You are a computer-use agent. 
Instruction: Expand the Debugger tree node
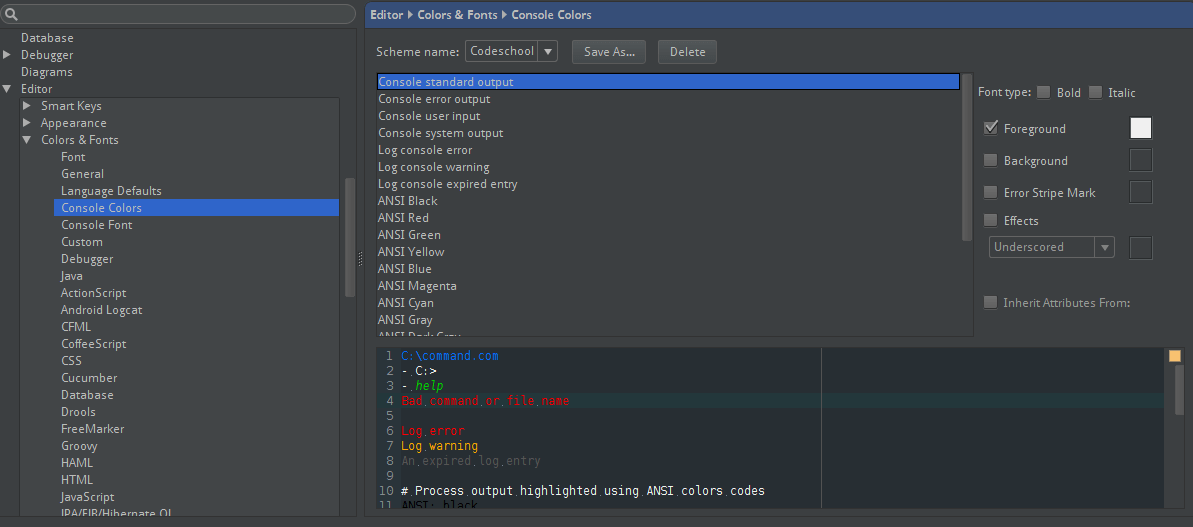click(7, 55)
